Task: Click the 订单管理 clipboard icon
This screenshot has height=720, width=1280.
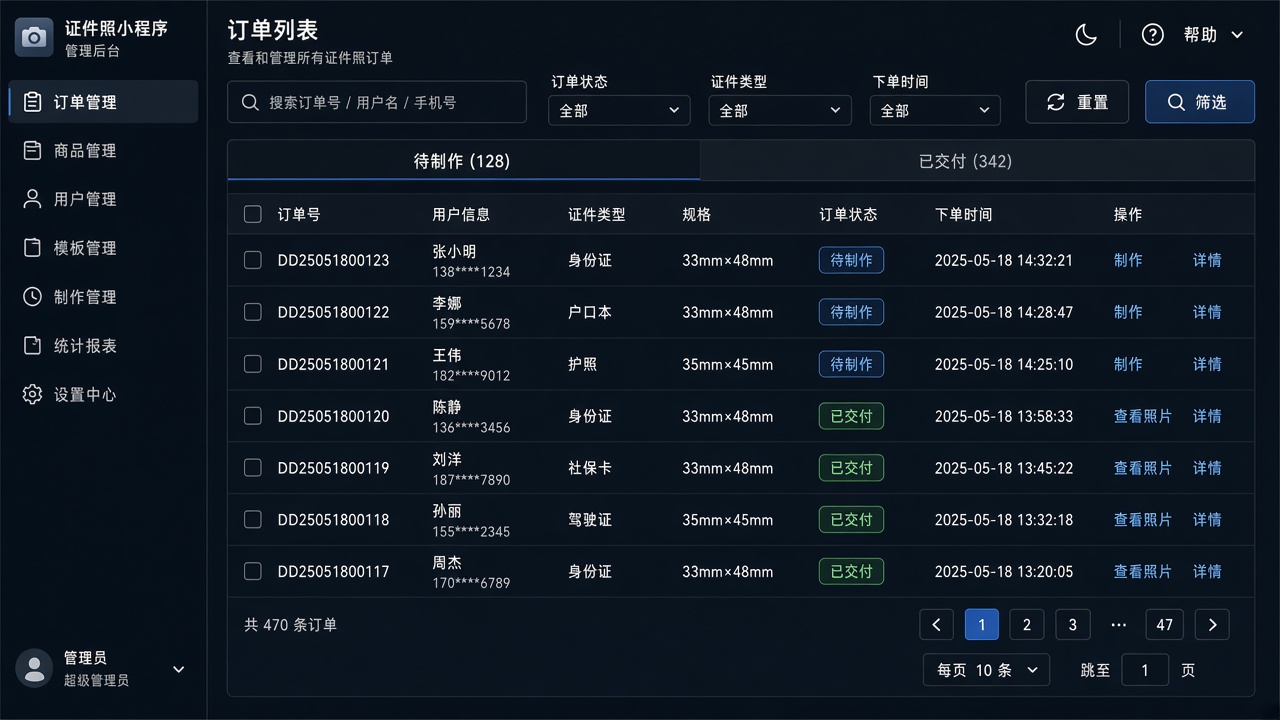Action: click(33, 102)
